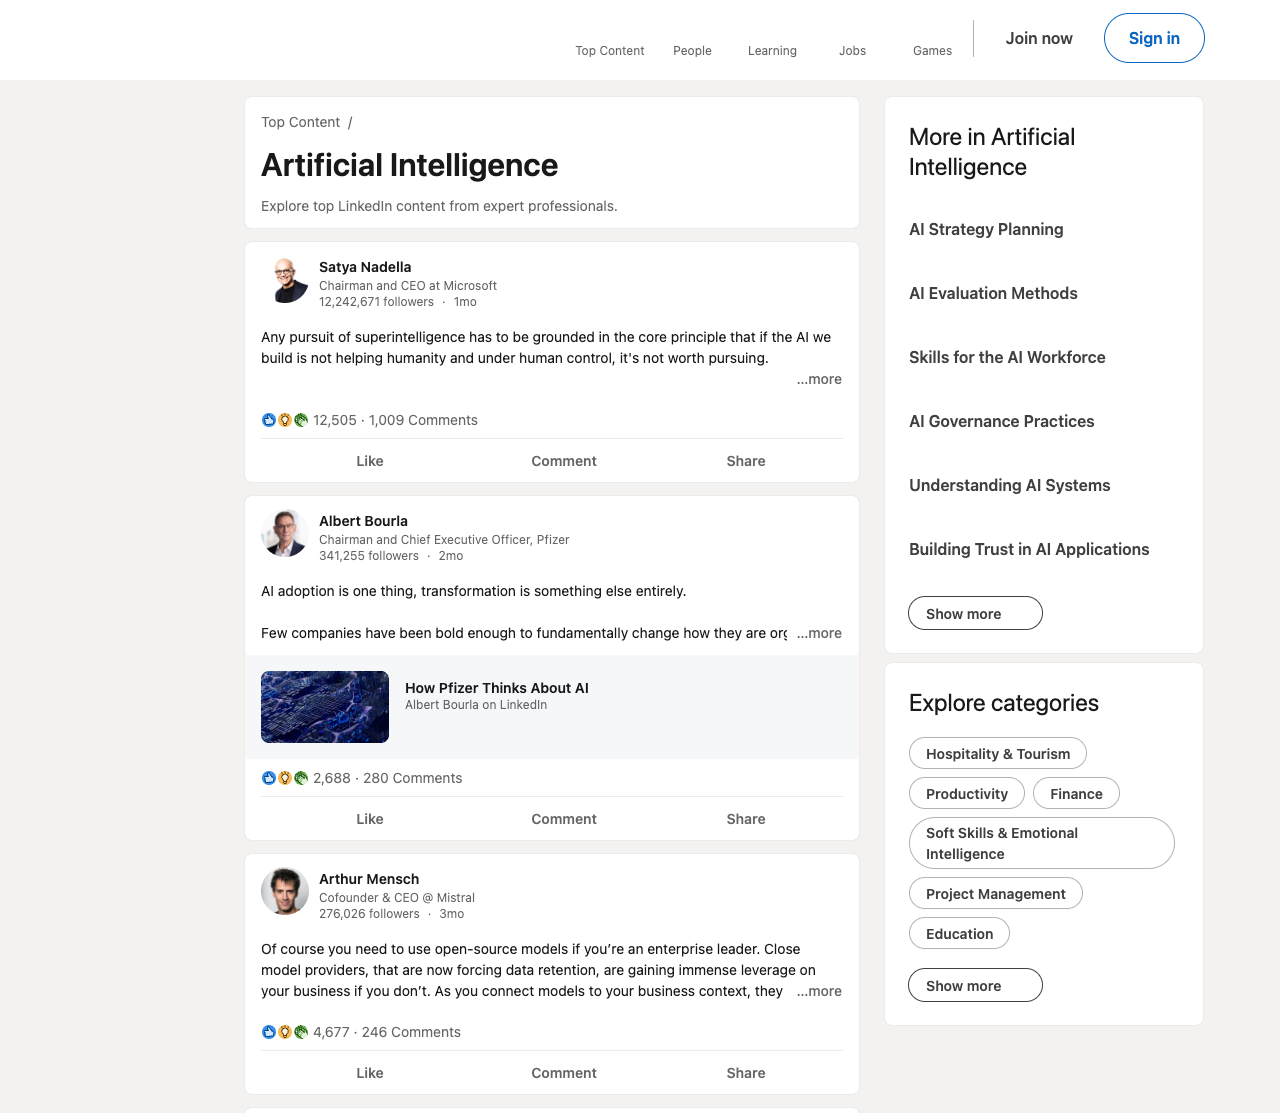Open the Learning nav item
The height and width of the screenshot is (1113, 1280).
pyautogui.click(x=772, y=51)
